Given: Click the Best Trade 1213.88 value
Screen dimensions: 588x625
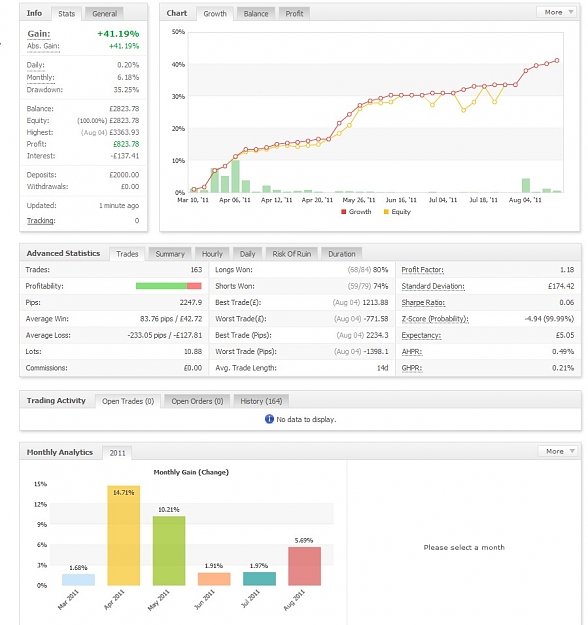Looking at the screenshot, I should (375, 303).
